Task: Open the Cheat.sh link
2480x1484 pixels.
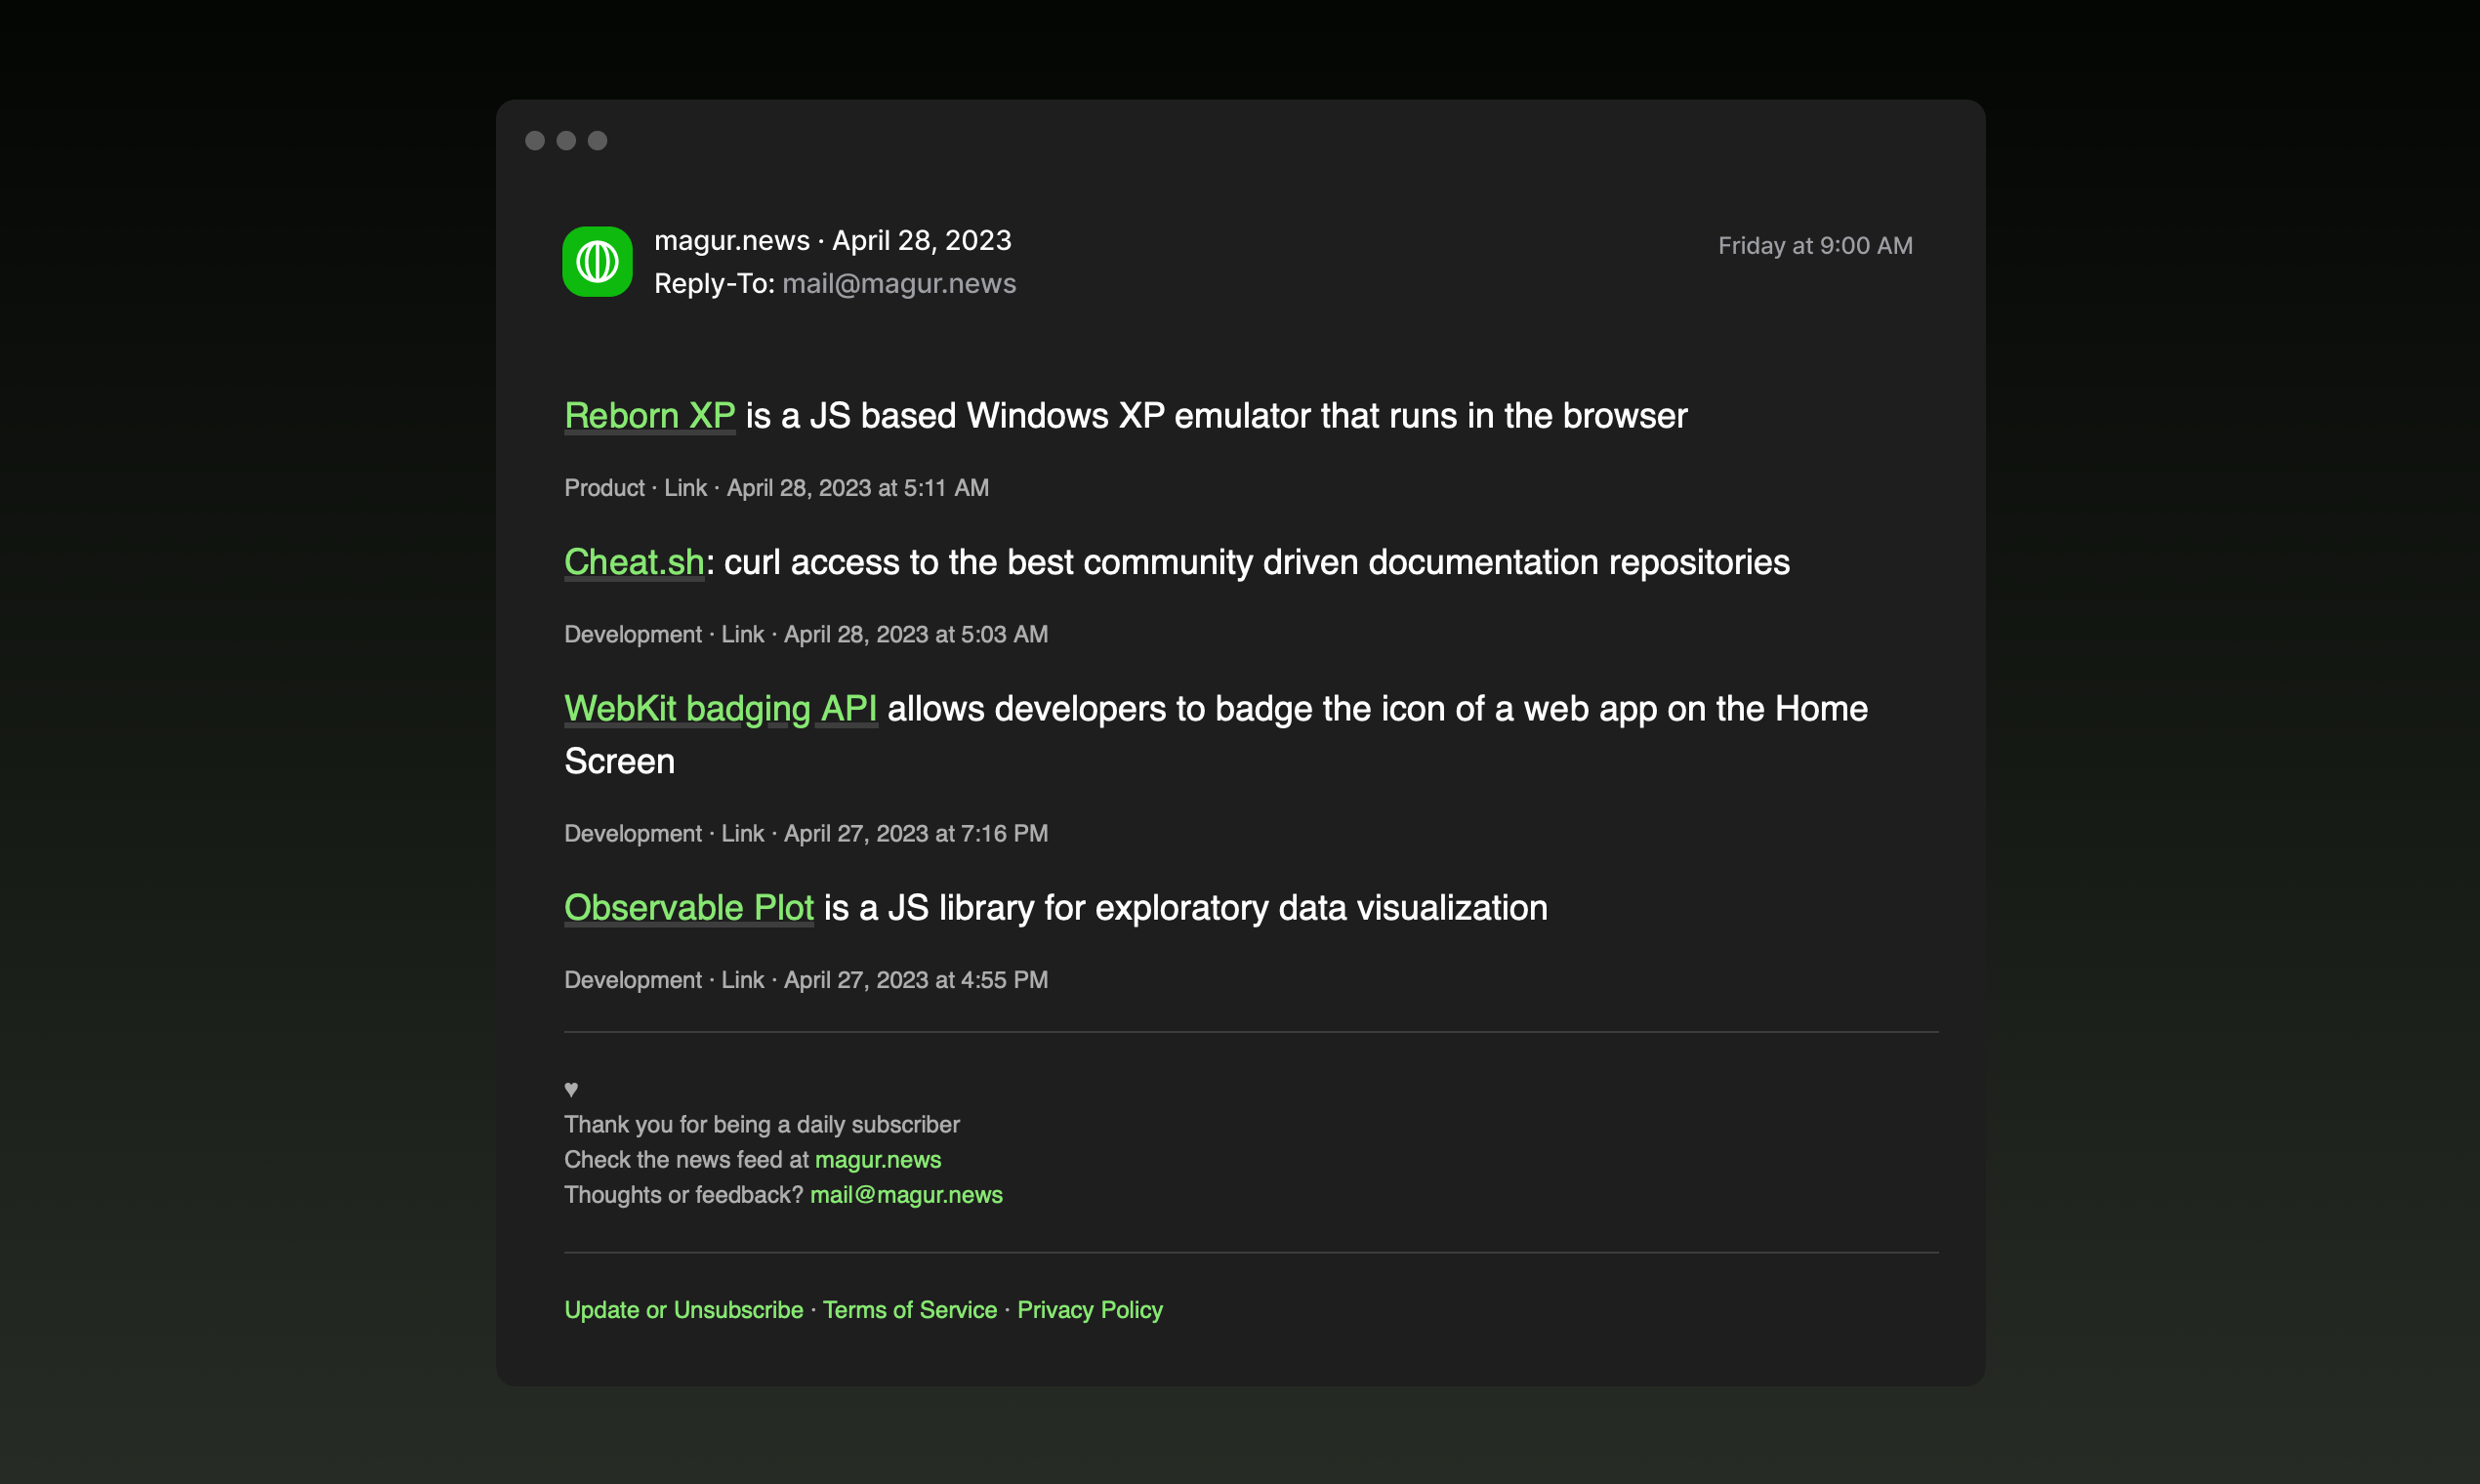Action: pos(634,562)
